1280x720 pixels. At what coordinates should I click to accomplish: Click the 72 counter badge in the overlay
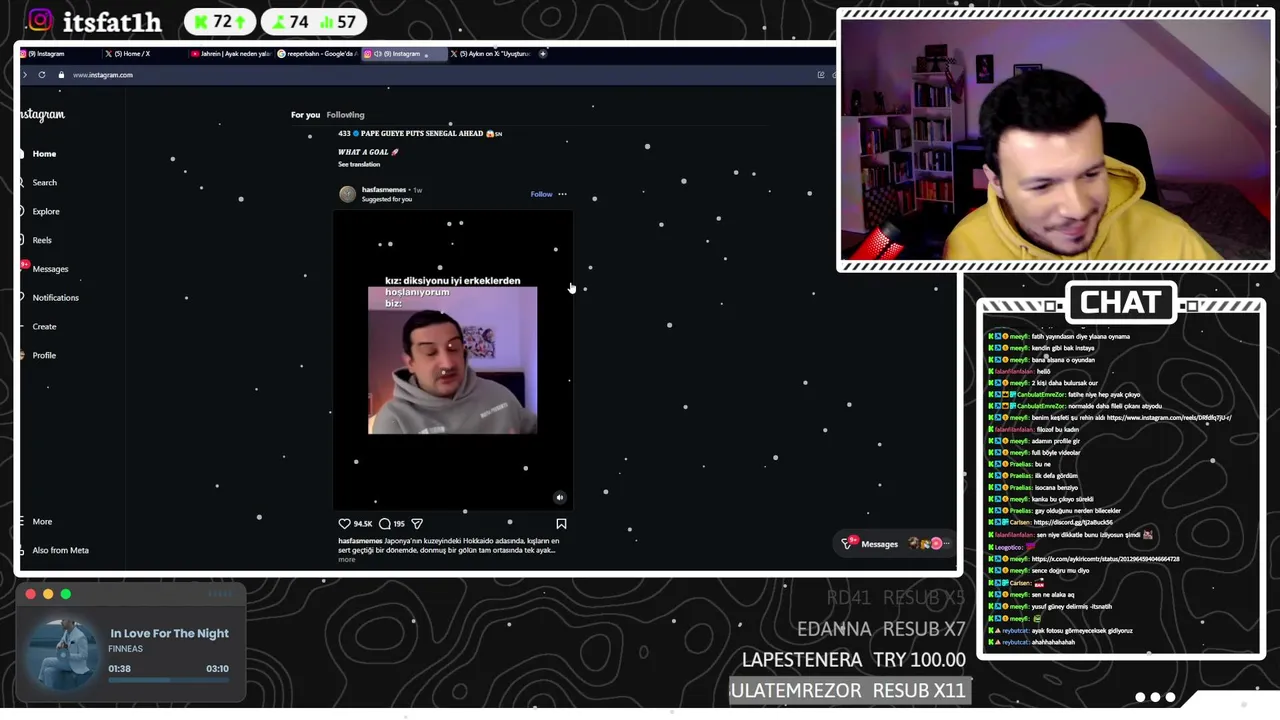[219, 21]
